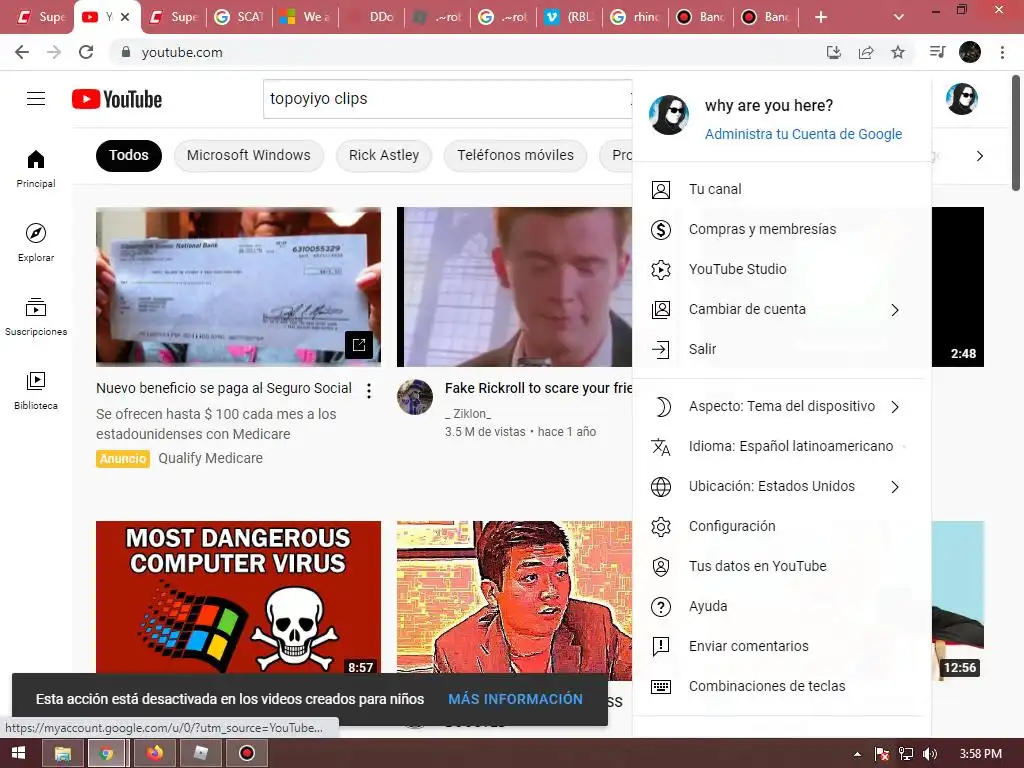Select the Todos filter chip
1024x768 pixels.
[129, 155]
